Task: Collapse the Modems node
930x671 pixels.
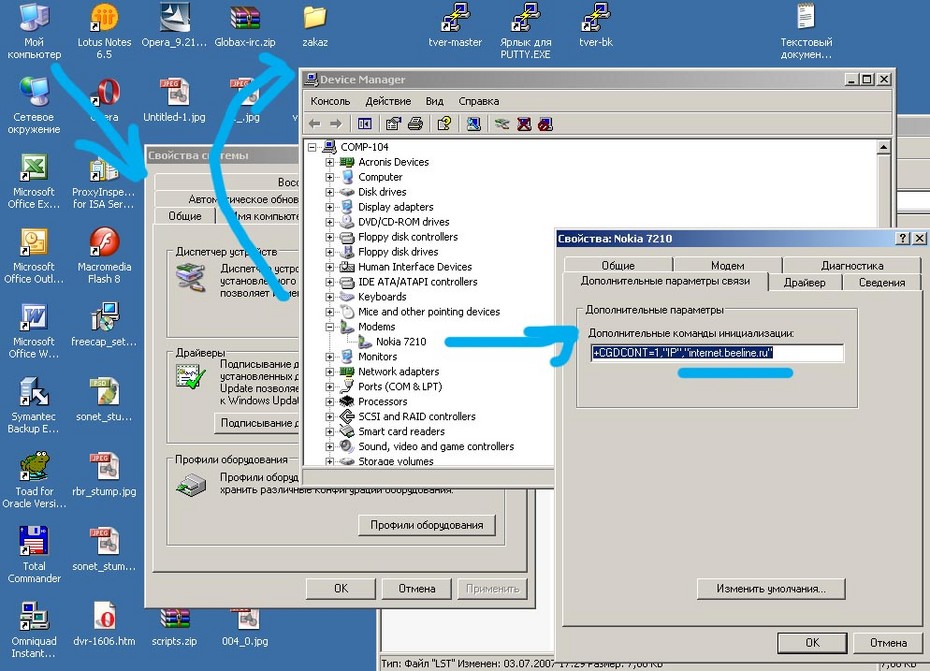Action: (329, 327)
